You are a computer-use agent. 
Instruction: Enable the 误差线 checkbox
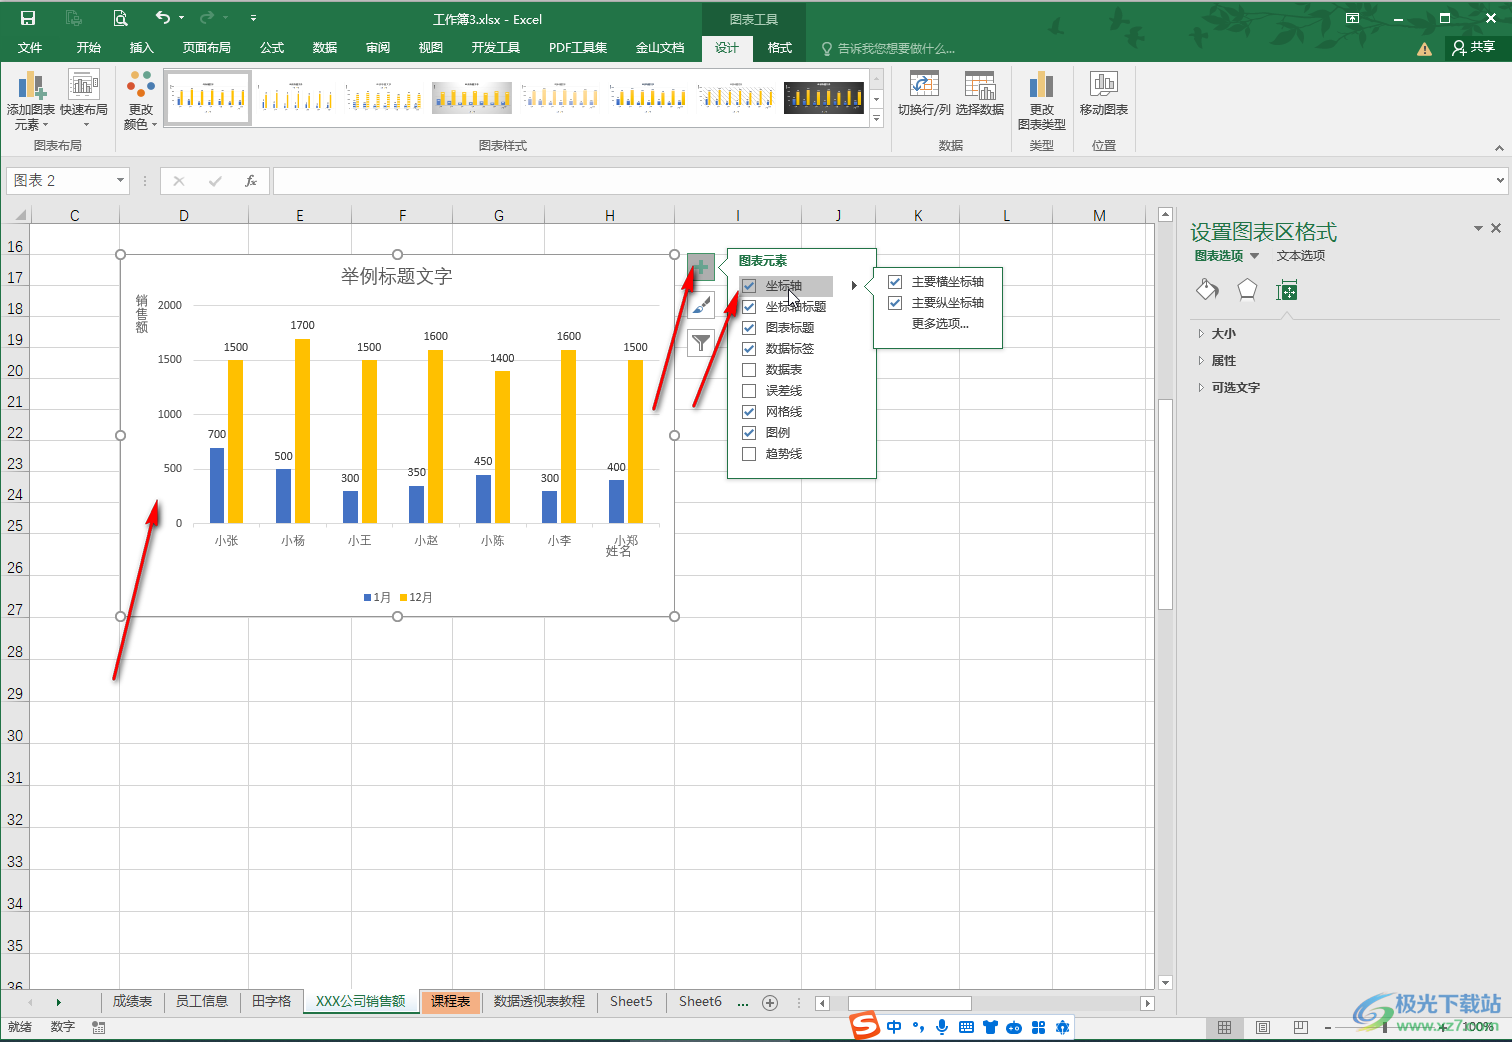click(x=749, y=391)
